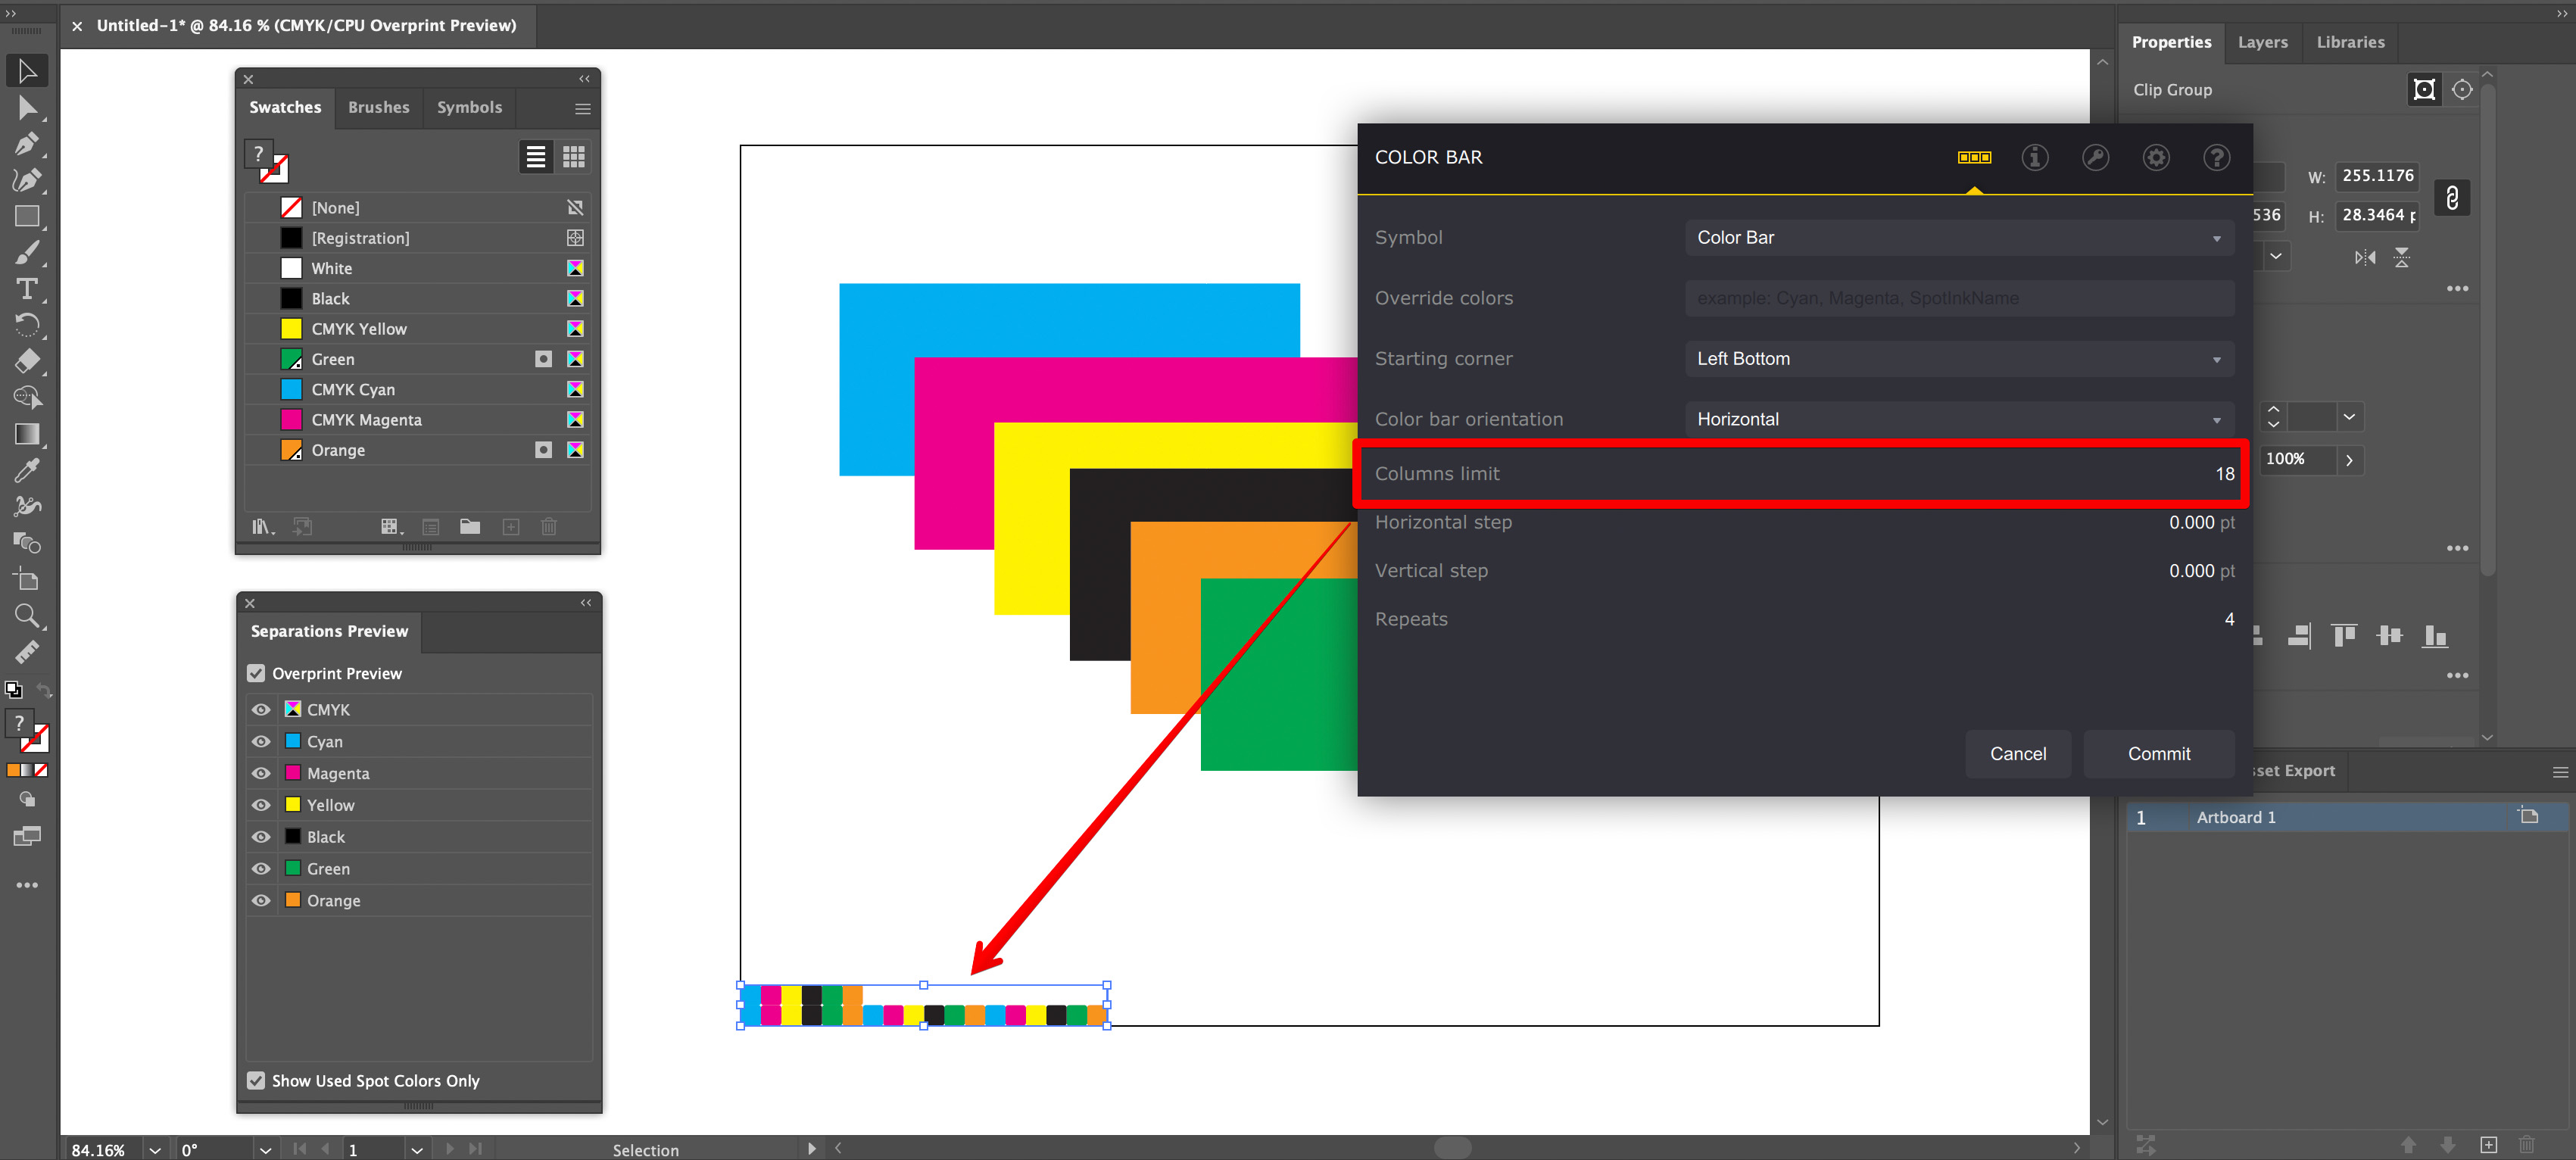The width and height of the screenshot is (2576, 1160).
Task: Open the Starting corner dropdown
Action: 1958,358
